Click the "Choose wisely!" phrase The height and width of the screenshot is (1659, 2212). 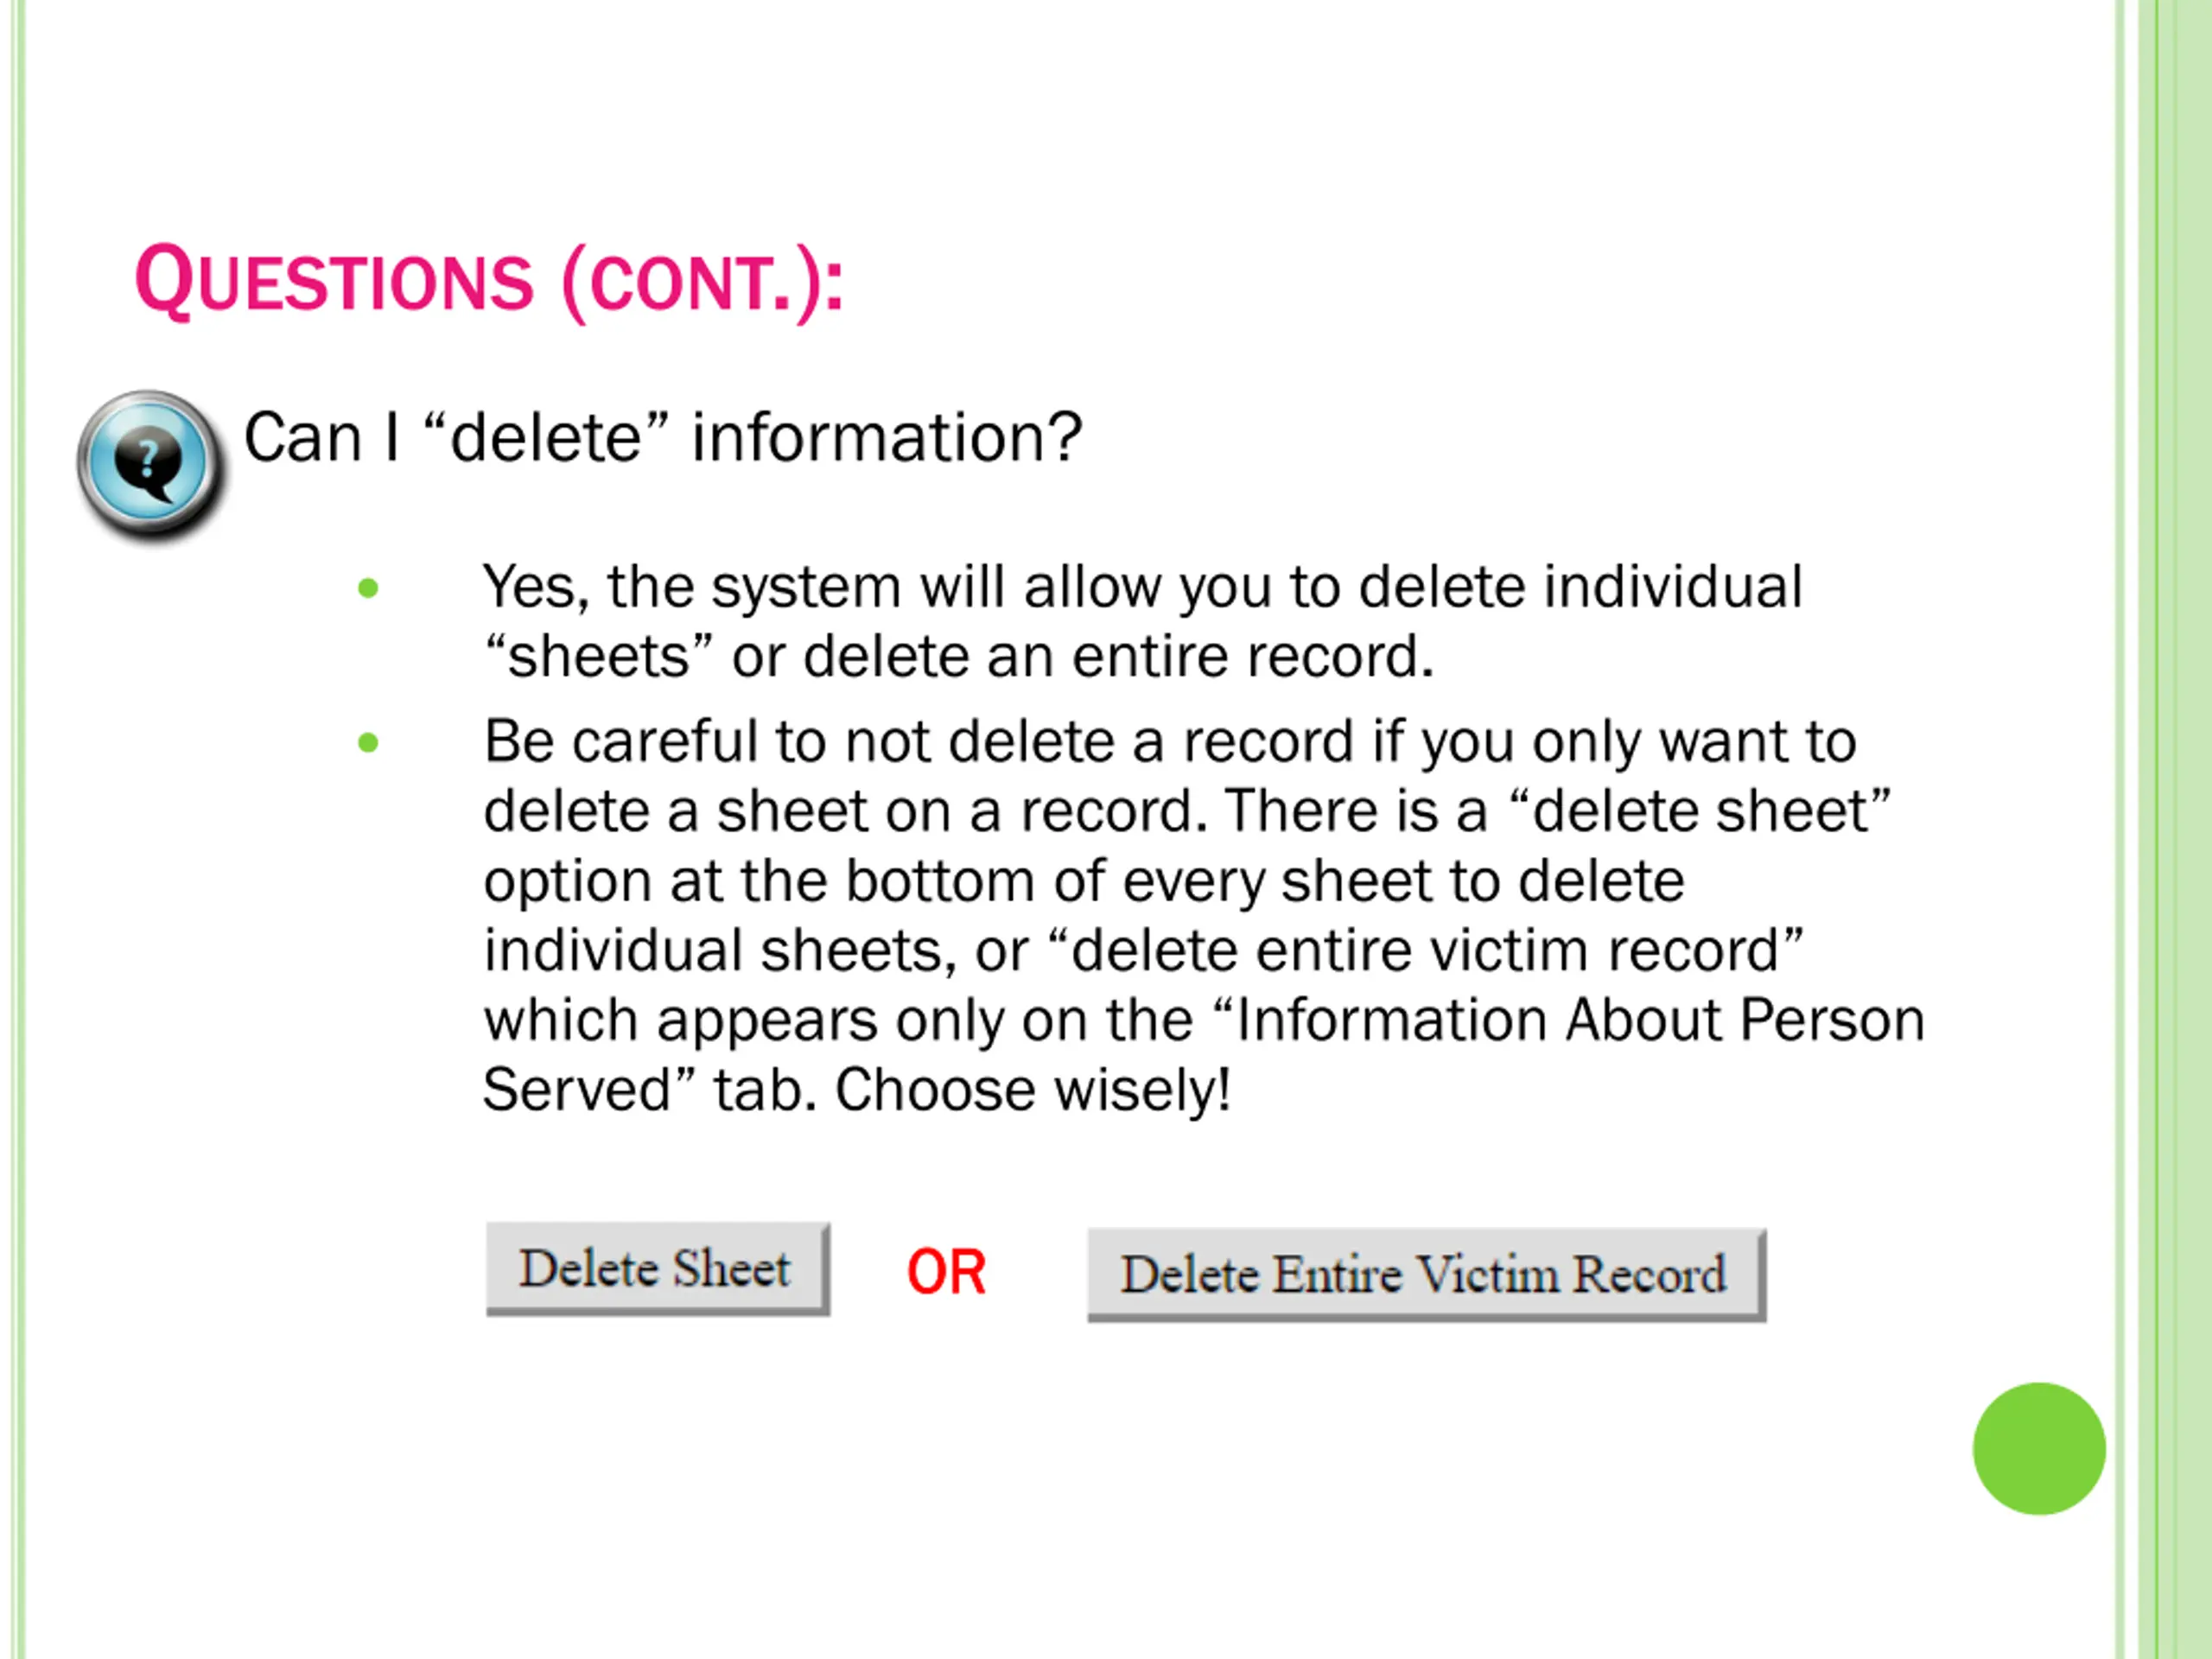click(1033, 1090)
